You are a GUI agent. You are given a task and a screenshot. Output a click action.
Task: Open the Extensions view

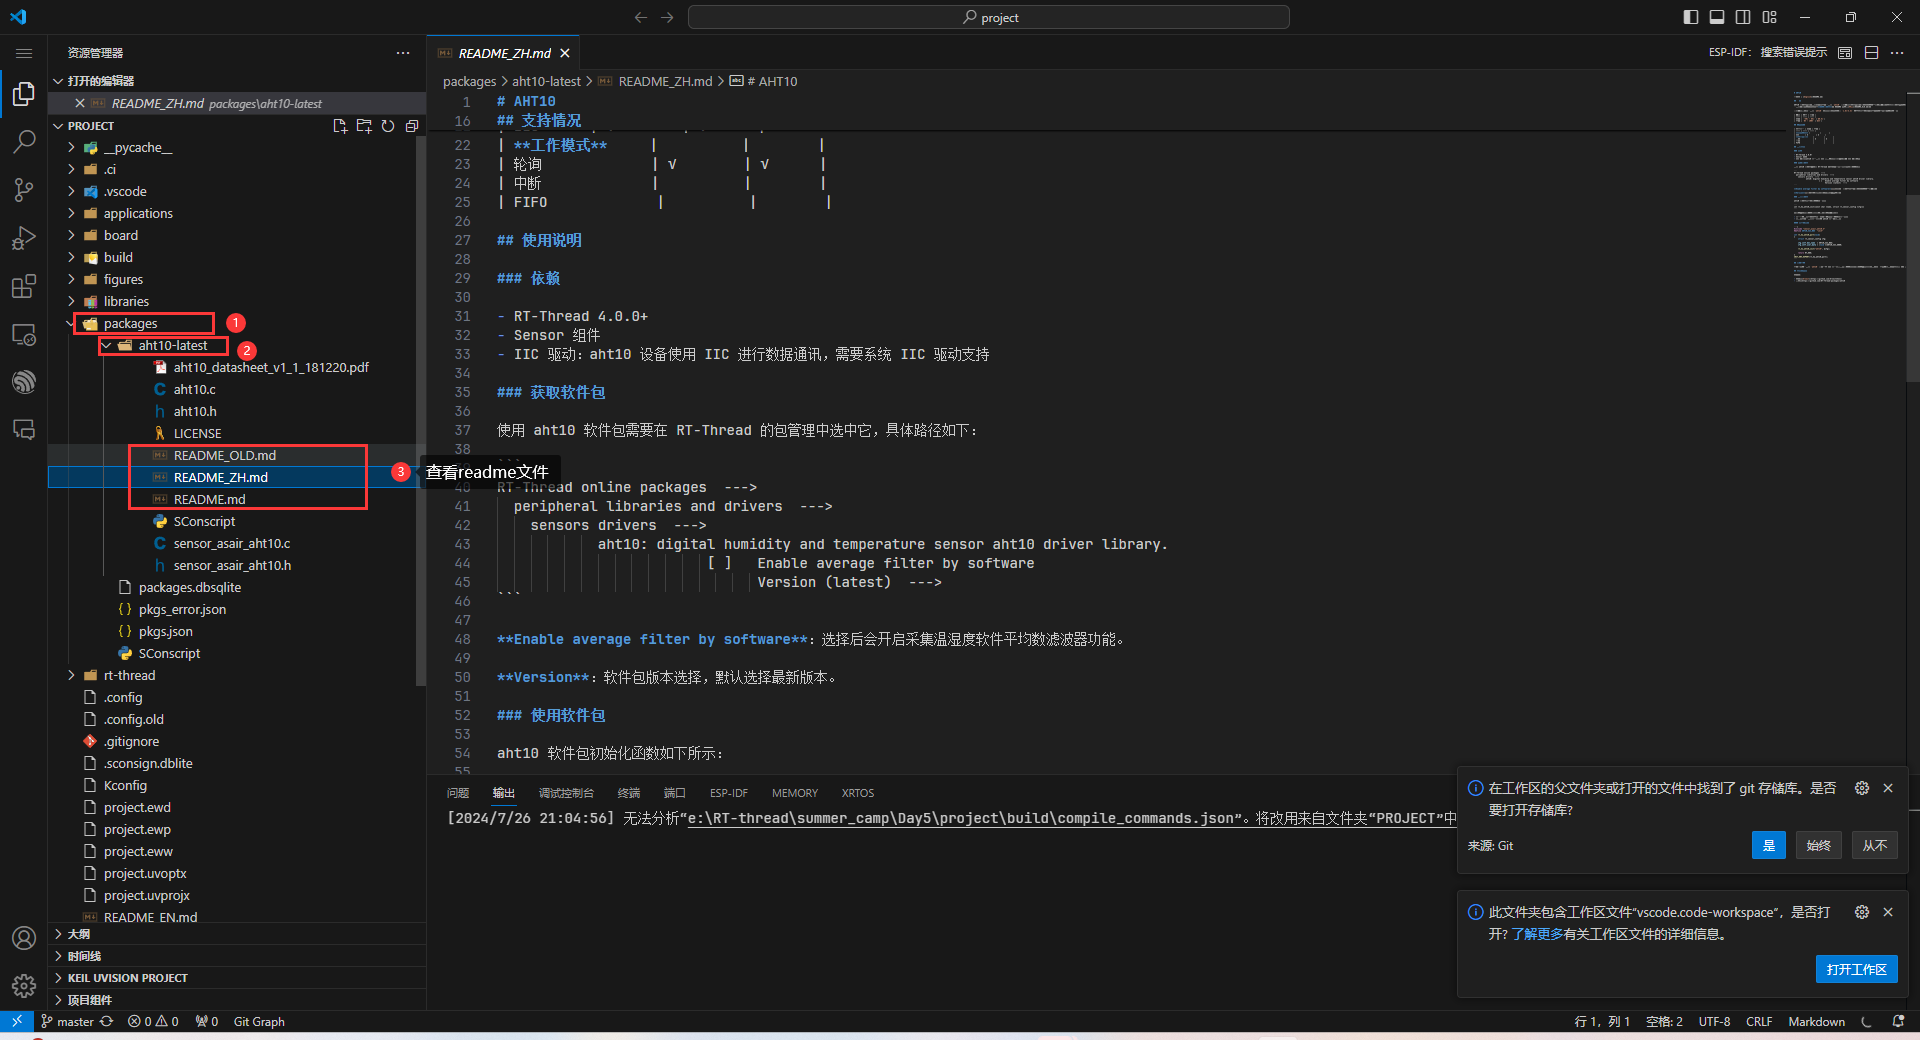point(24,286)
